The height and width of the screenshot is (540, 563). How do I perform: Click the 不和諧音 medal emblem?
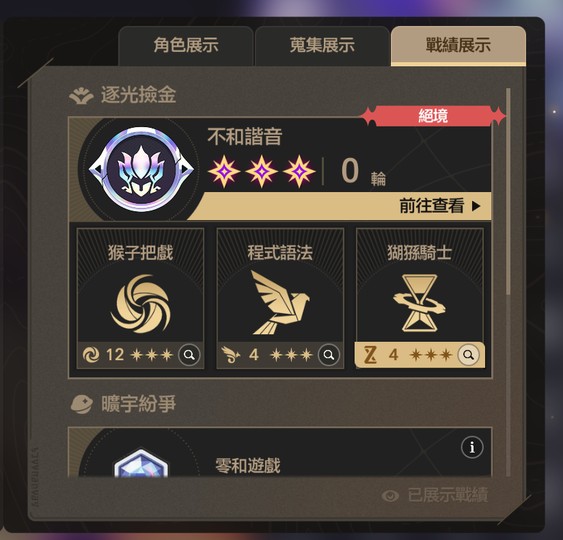pyautogui.click(x=141, y=169)
